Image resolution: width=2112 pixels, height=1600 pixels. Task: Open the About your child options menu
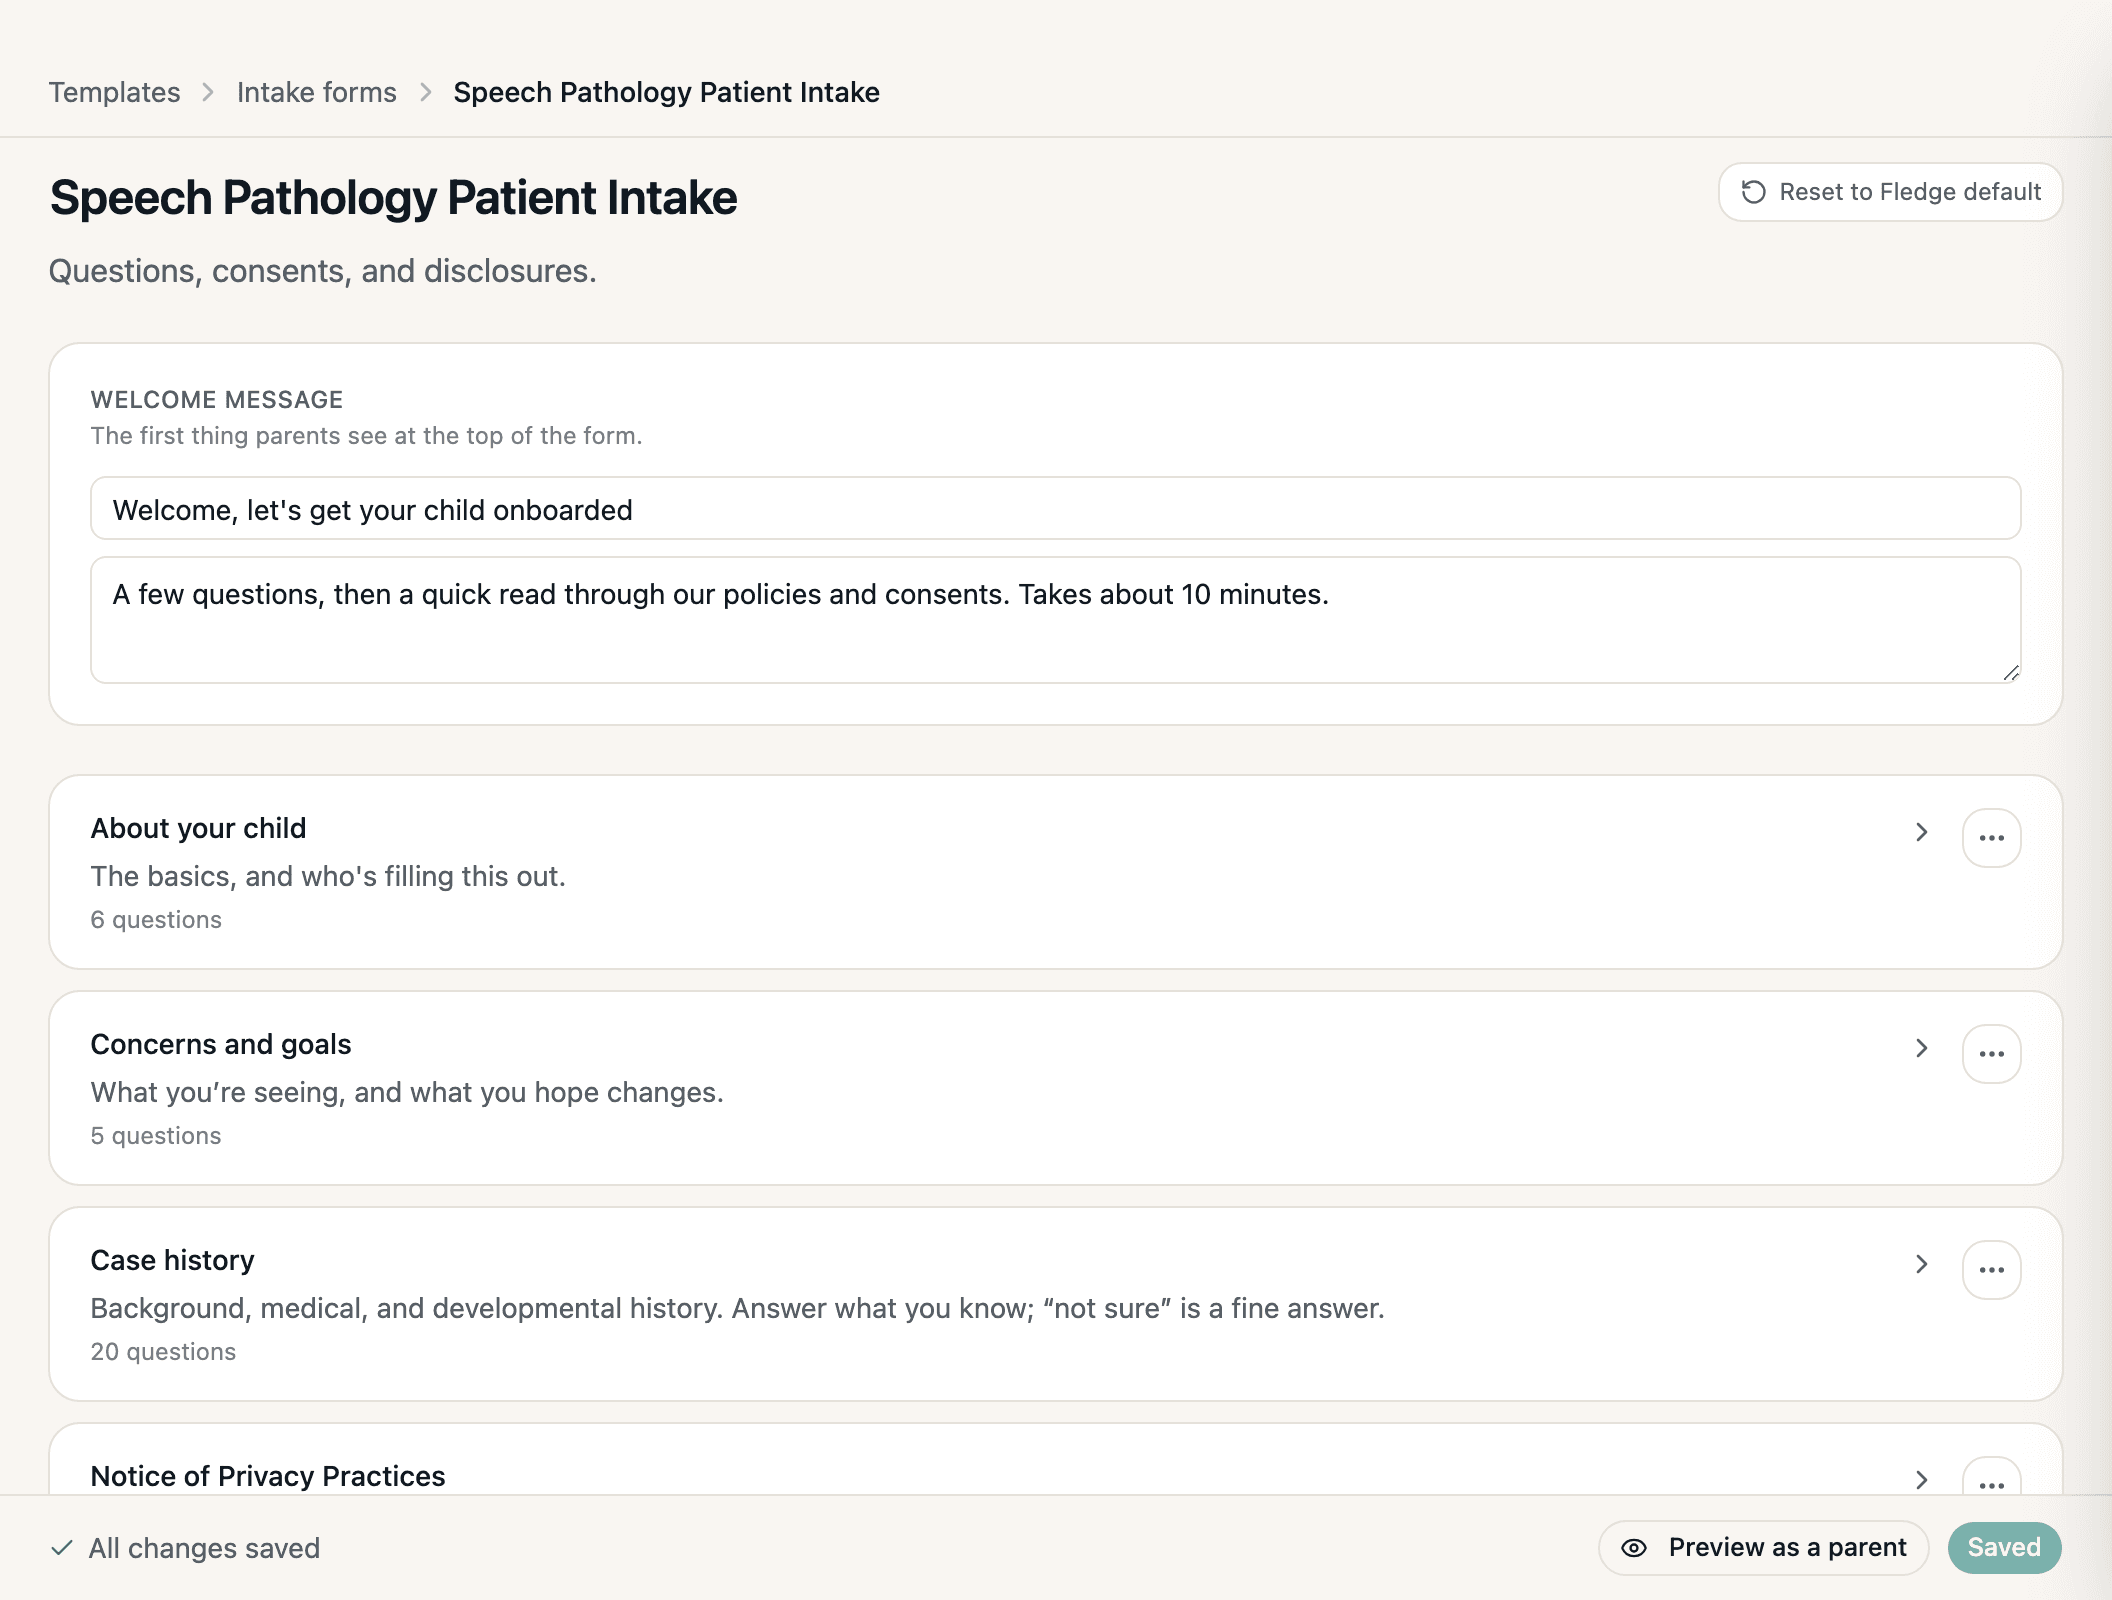(x=1991, y=838)
